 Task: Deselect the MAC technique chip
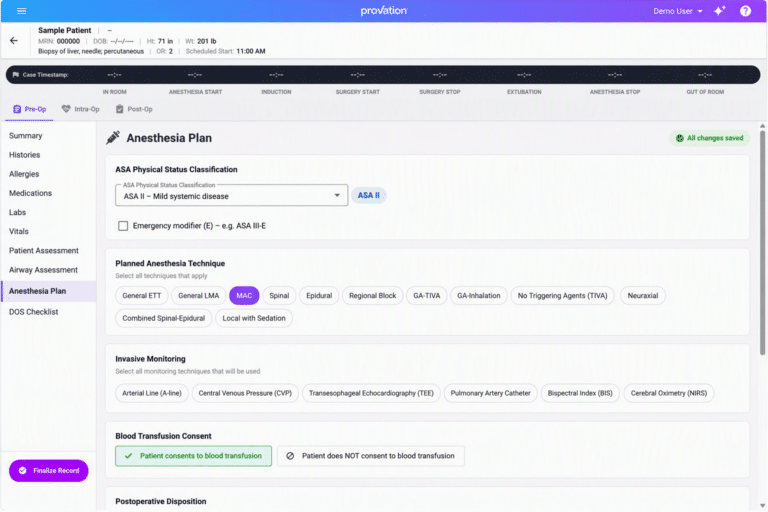[x=244, y=295]
